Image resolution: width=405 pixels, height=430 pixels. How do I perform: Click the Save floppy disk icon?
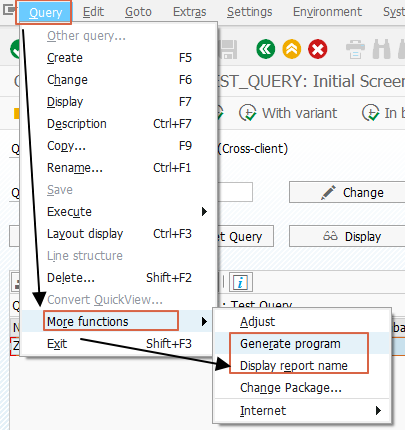coord(228,49)
